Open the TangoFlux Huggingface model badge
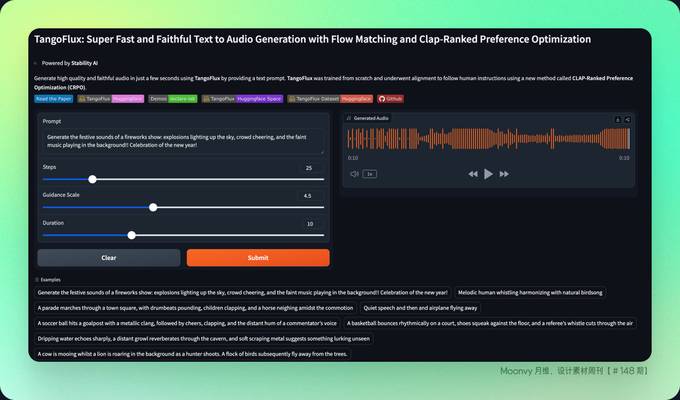This screenshot has height=400, width=680. tap(111, 99)
